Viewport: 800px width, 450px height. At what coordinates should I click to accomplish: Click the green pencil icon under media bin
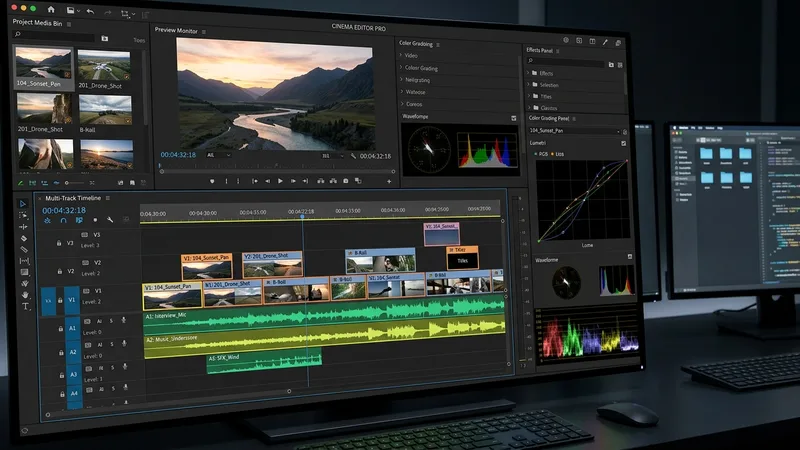click(x=20, y=183)
